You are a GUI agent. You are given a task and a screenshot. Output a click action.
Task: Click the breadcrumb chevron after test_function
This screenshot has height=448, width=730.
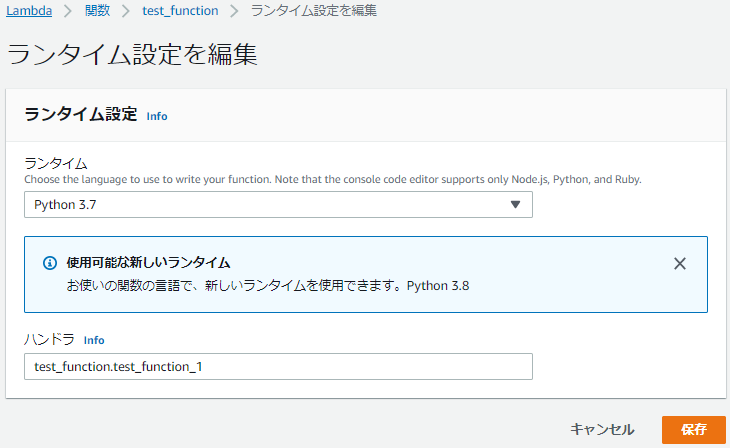(x=233, y=12)
